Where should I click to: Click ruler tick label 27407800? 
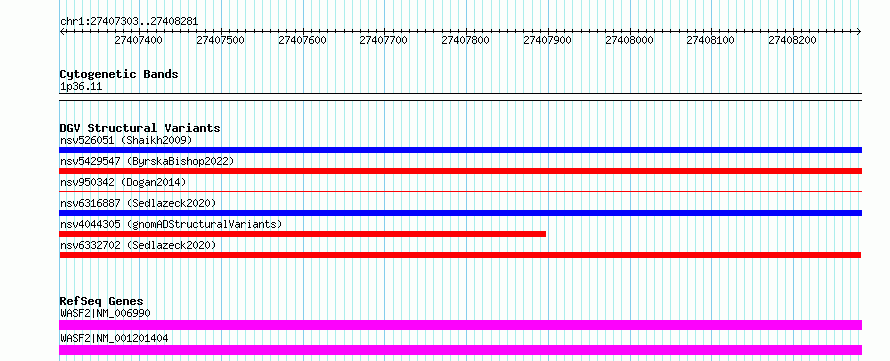point(465,40)
